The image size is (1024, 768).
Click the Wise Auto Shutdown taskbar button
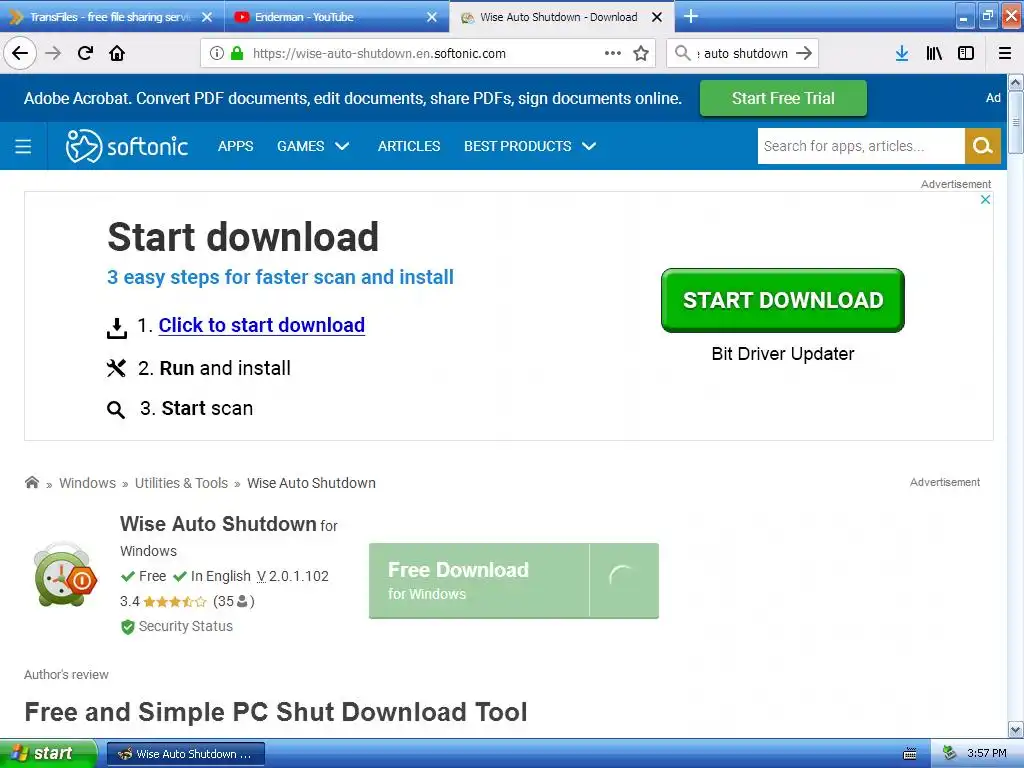point(185,754)
